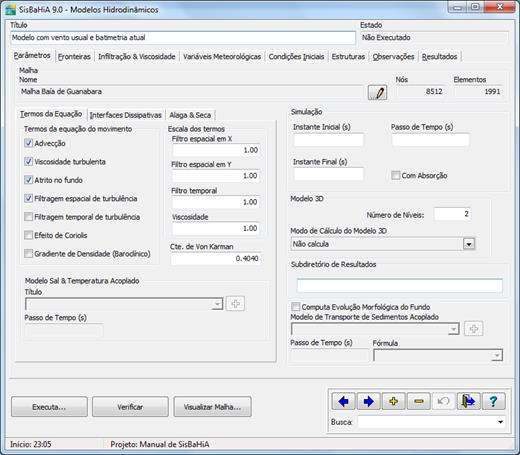Image resolution: width=520 pixels, height=455 pixels.
Task: Open the Sal & Temperatura Título dropdown
Action: pyautogui.click(x=217, y=304)
